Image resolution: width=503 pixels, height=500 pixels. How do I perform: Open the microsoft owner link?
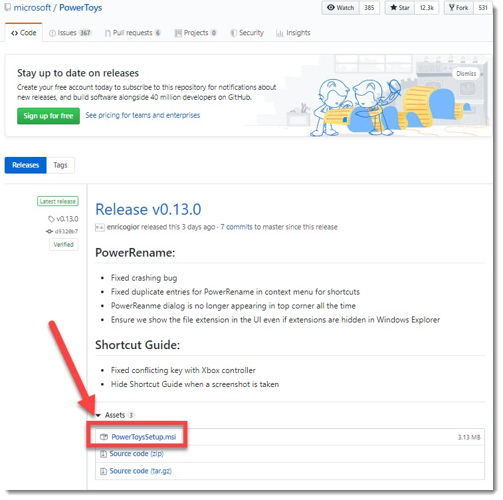pyautogui.click(x=32, y=8)
